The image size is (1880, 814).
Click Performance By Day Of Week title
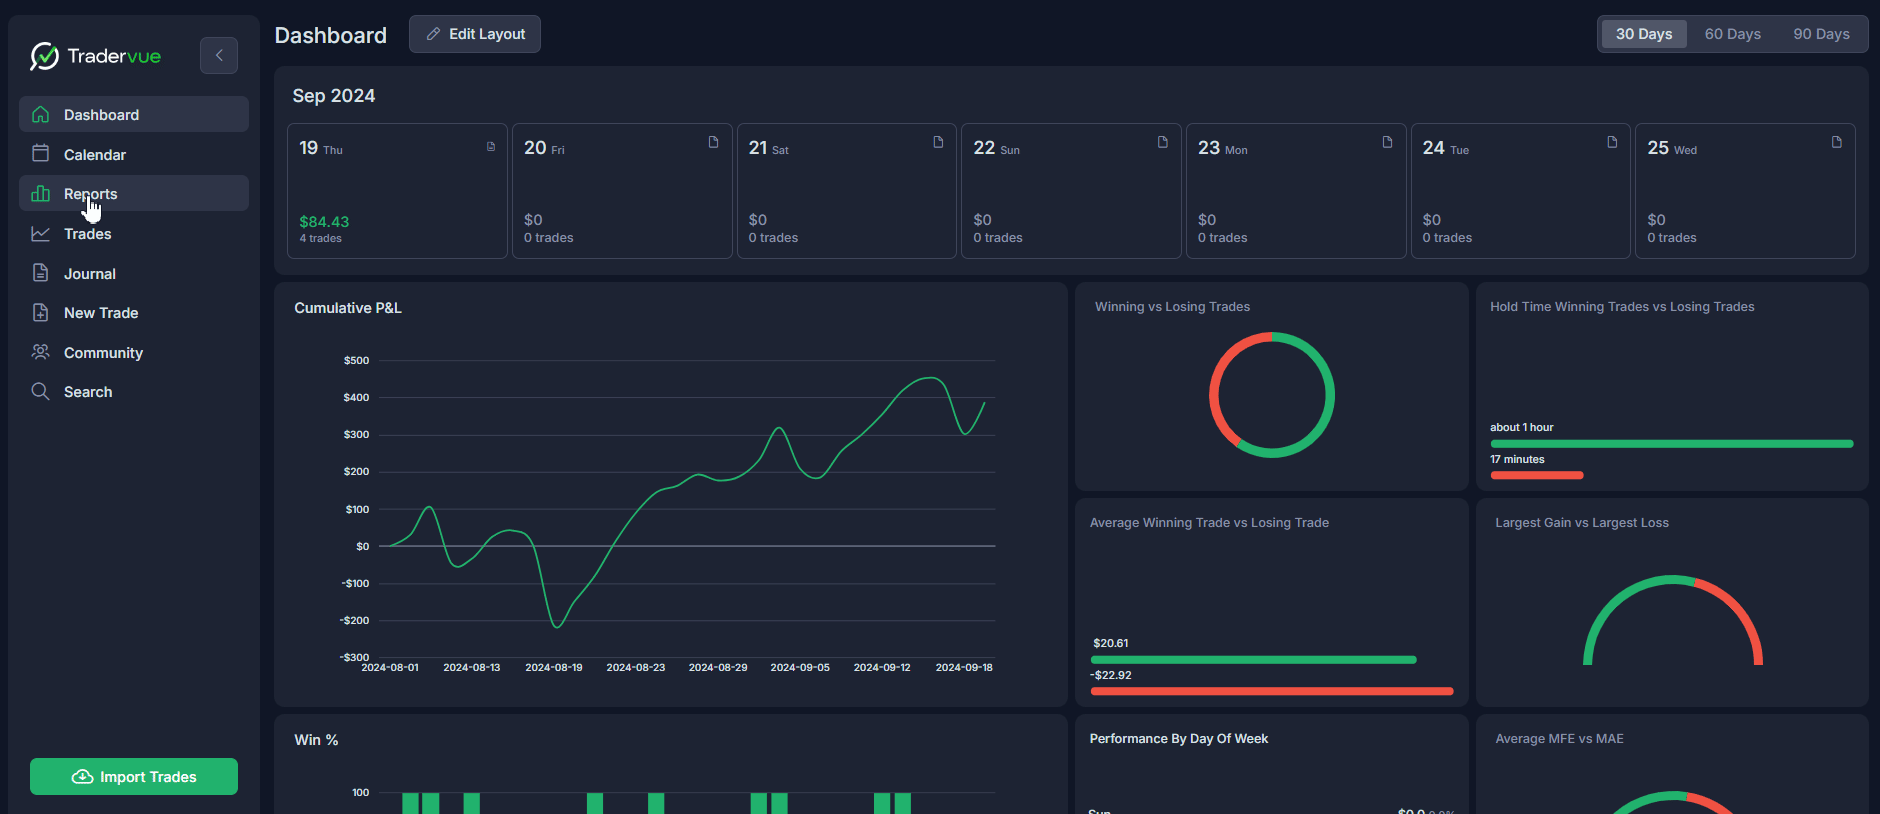[x=1179, y=739]
